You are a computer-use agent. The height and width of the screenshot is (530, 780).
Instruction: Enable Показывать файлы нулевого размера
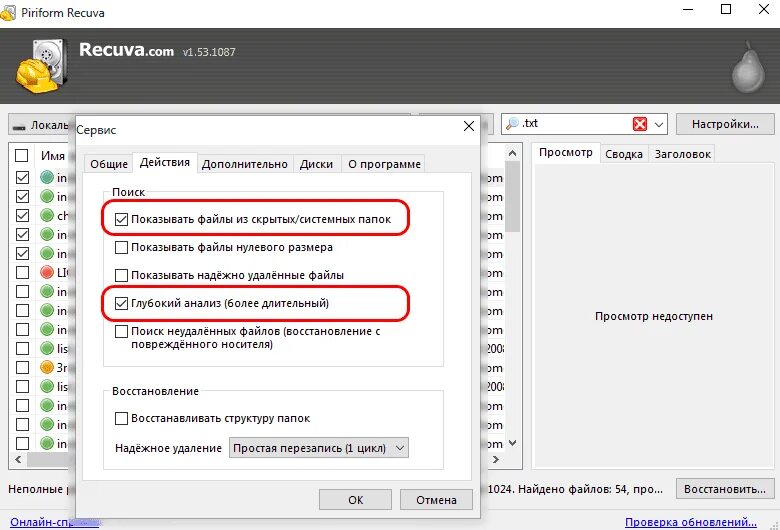[x=121, y=247]
